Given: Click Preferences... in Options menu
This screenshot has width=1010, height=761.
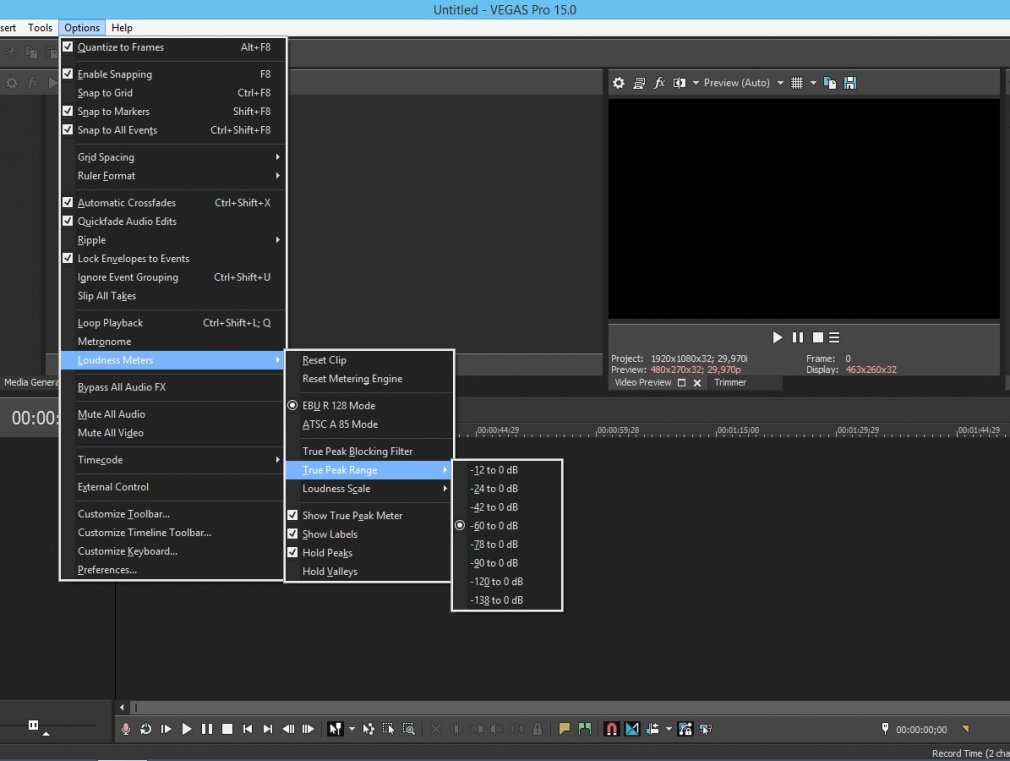Looking at the screenshot, I should pos(172,570).
